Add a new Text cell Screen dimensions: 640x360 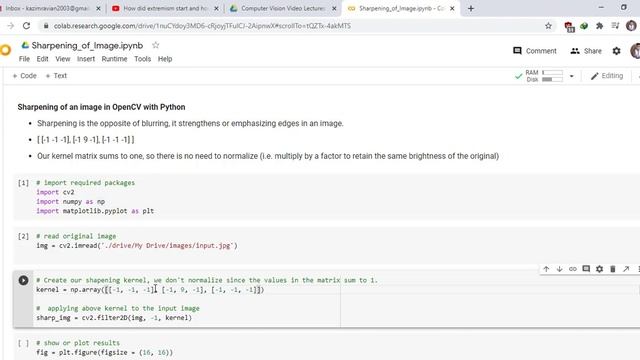pyautogui.click(x=56, y=76)
